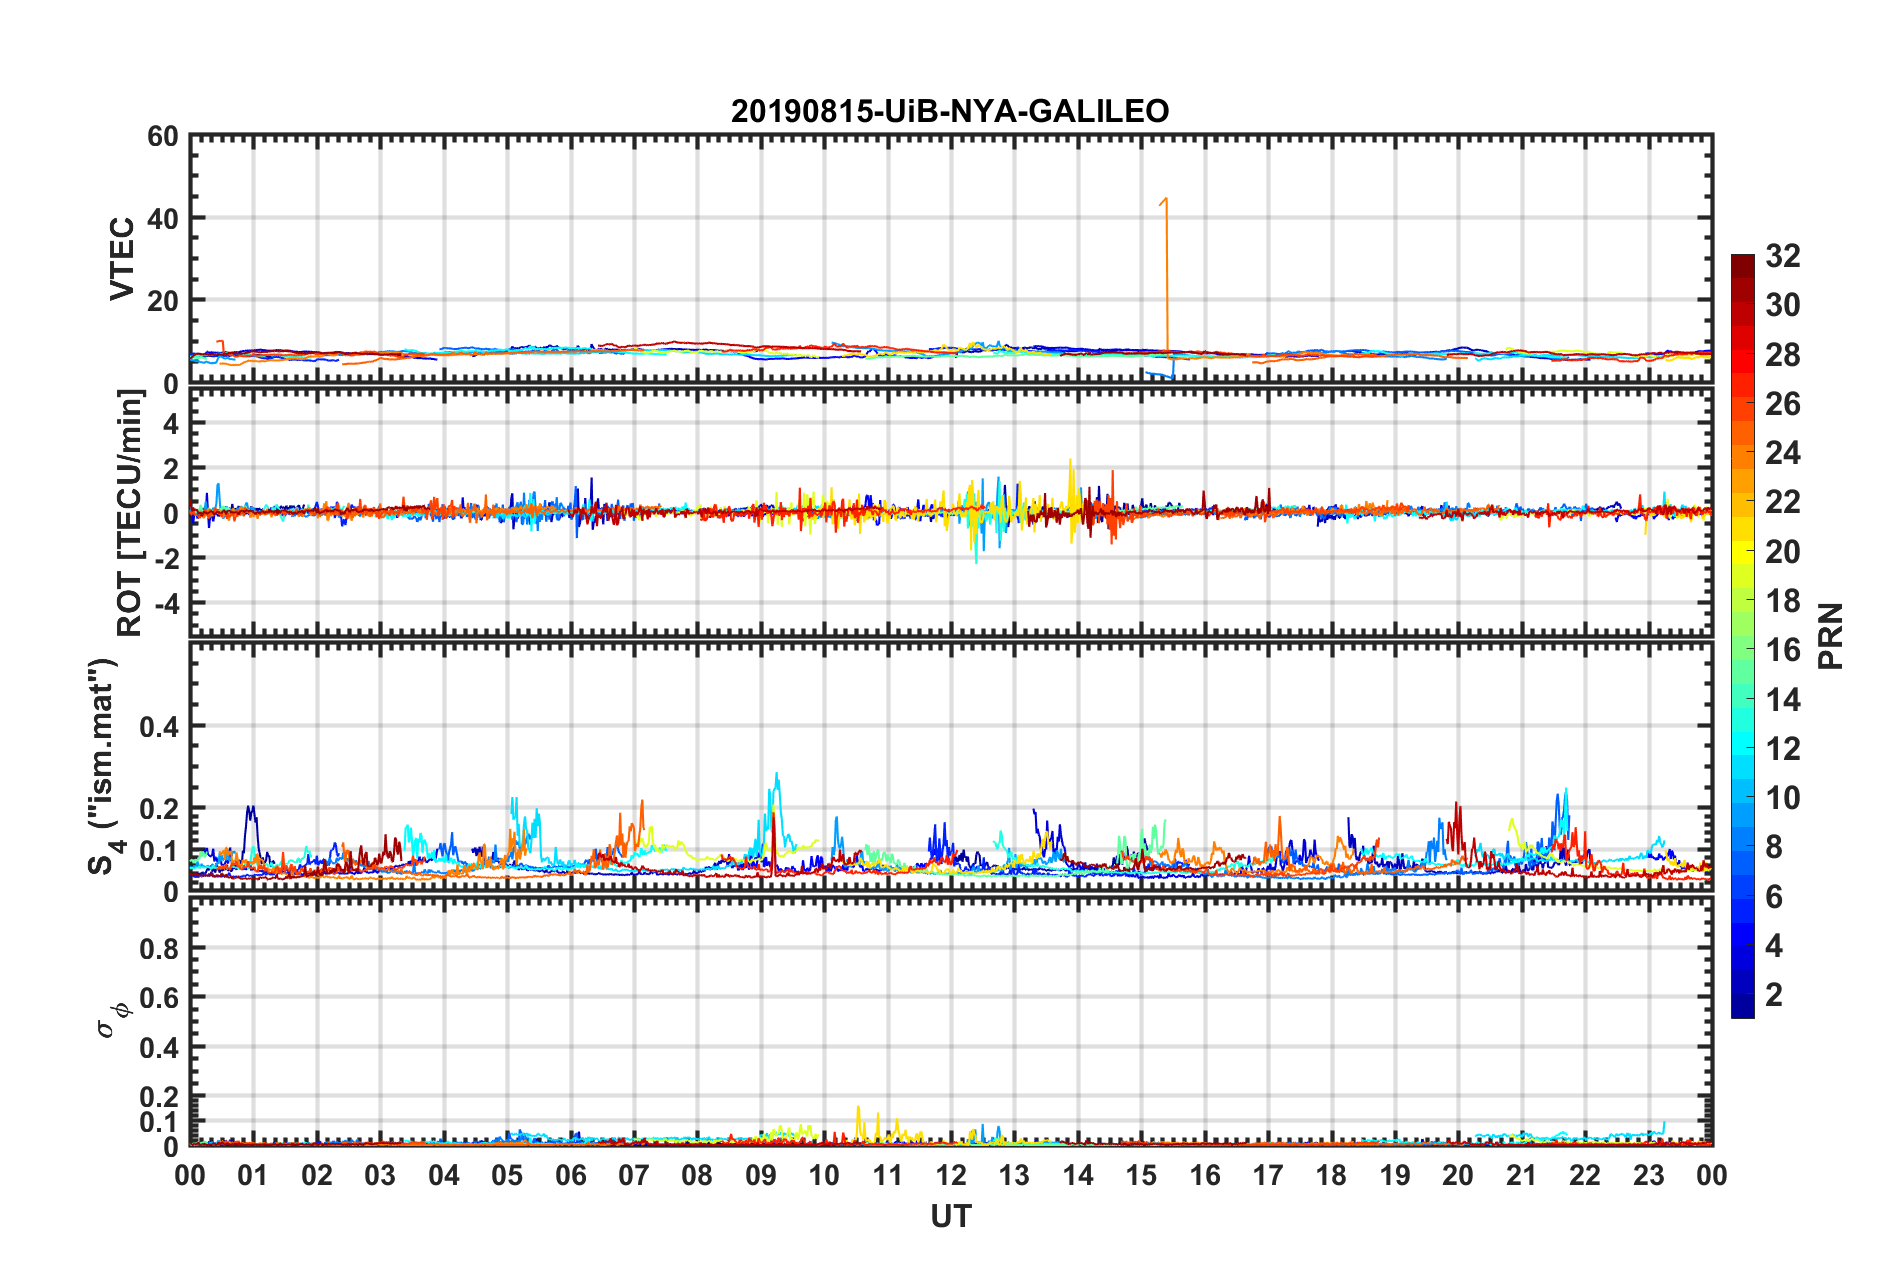Viewport: 1902px width, 1272px height.
Task: Click the 16 tick on PRN colorbar
Action: [1782, 650]
